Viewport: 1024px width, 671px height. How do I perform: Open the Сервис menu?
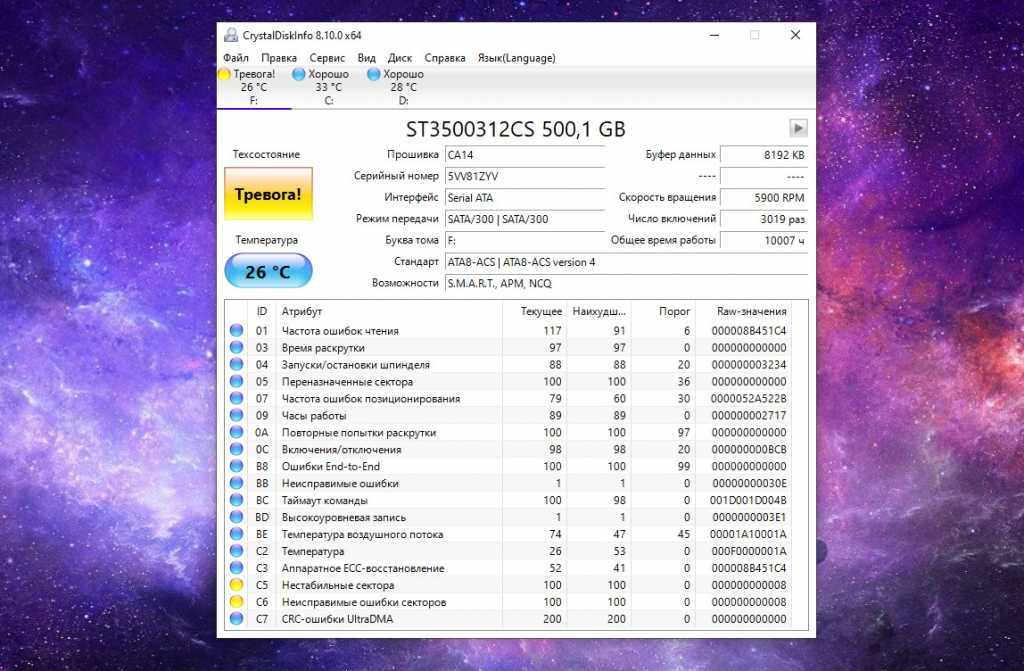[x=327, y=58]
